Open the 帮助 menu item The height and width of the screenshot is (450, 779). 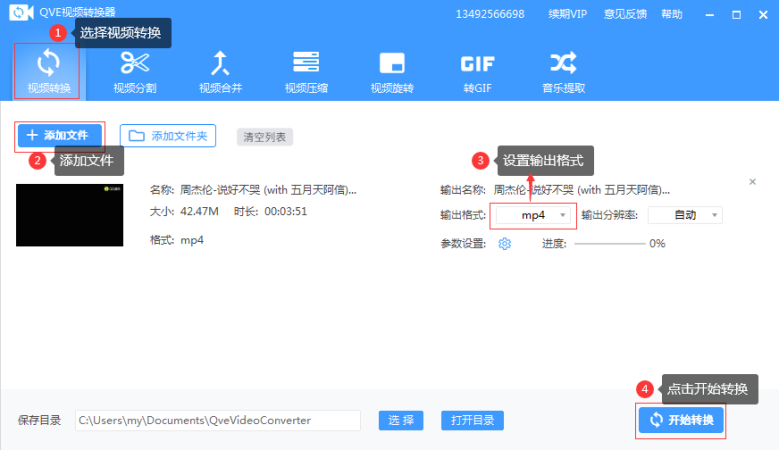point(672,14)
